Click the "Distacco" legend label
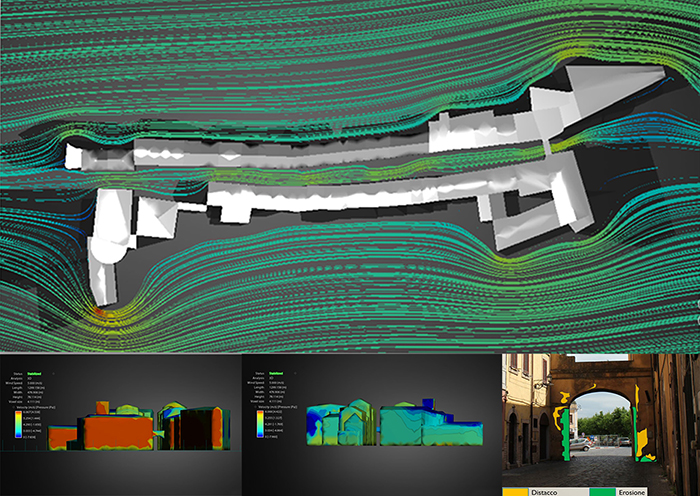700x496 pixels. point(544,492)
